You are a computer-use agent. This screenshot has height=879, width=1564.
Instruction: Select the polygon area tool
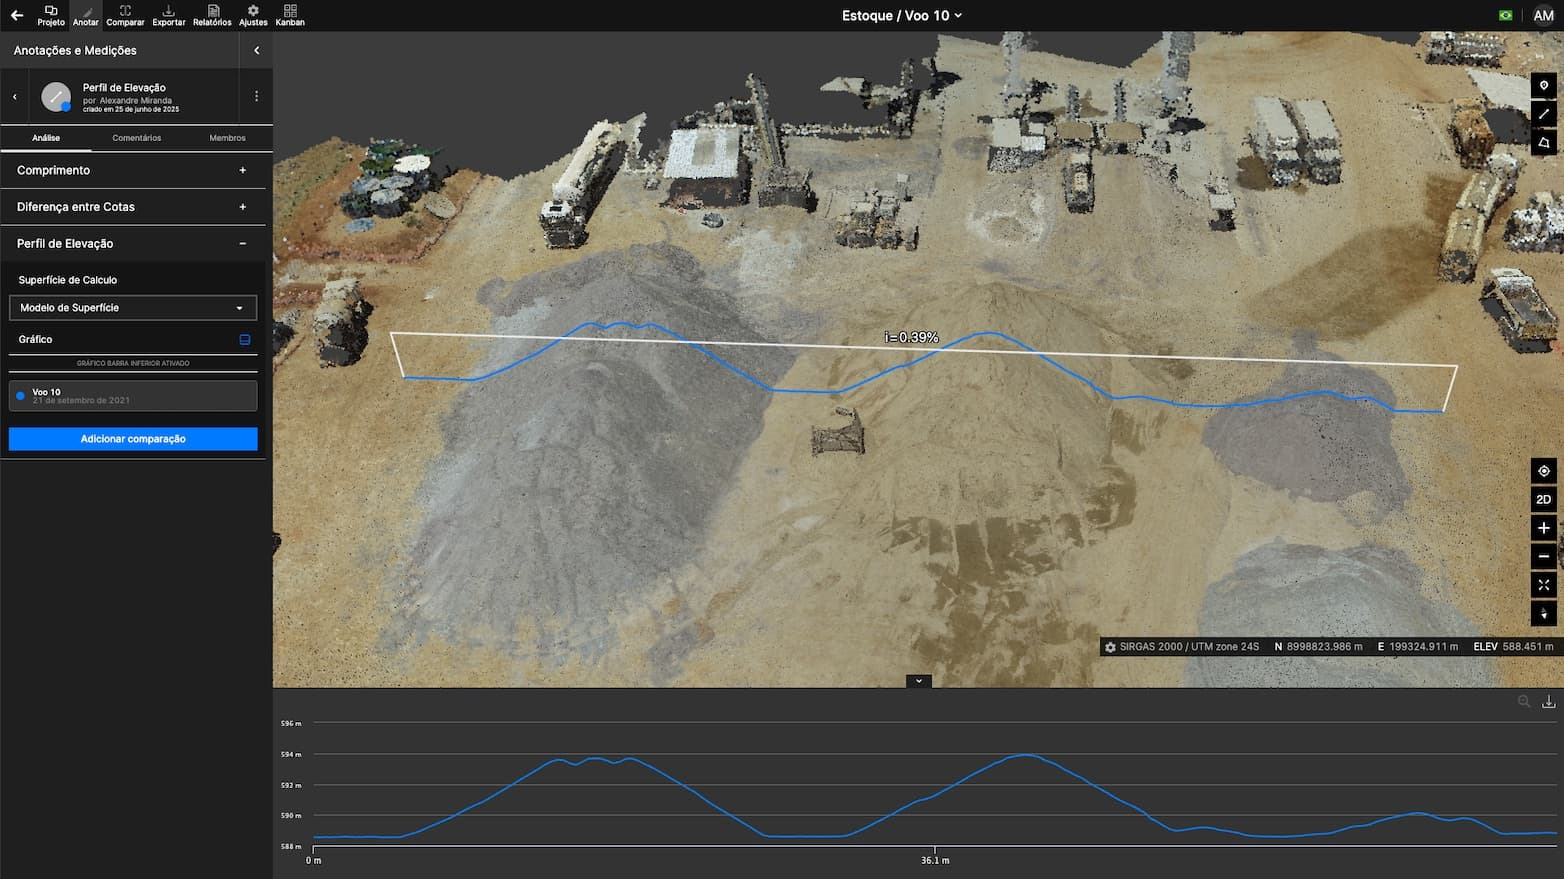pyautogui.click(x=1543, y=143)
